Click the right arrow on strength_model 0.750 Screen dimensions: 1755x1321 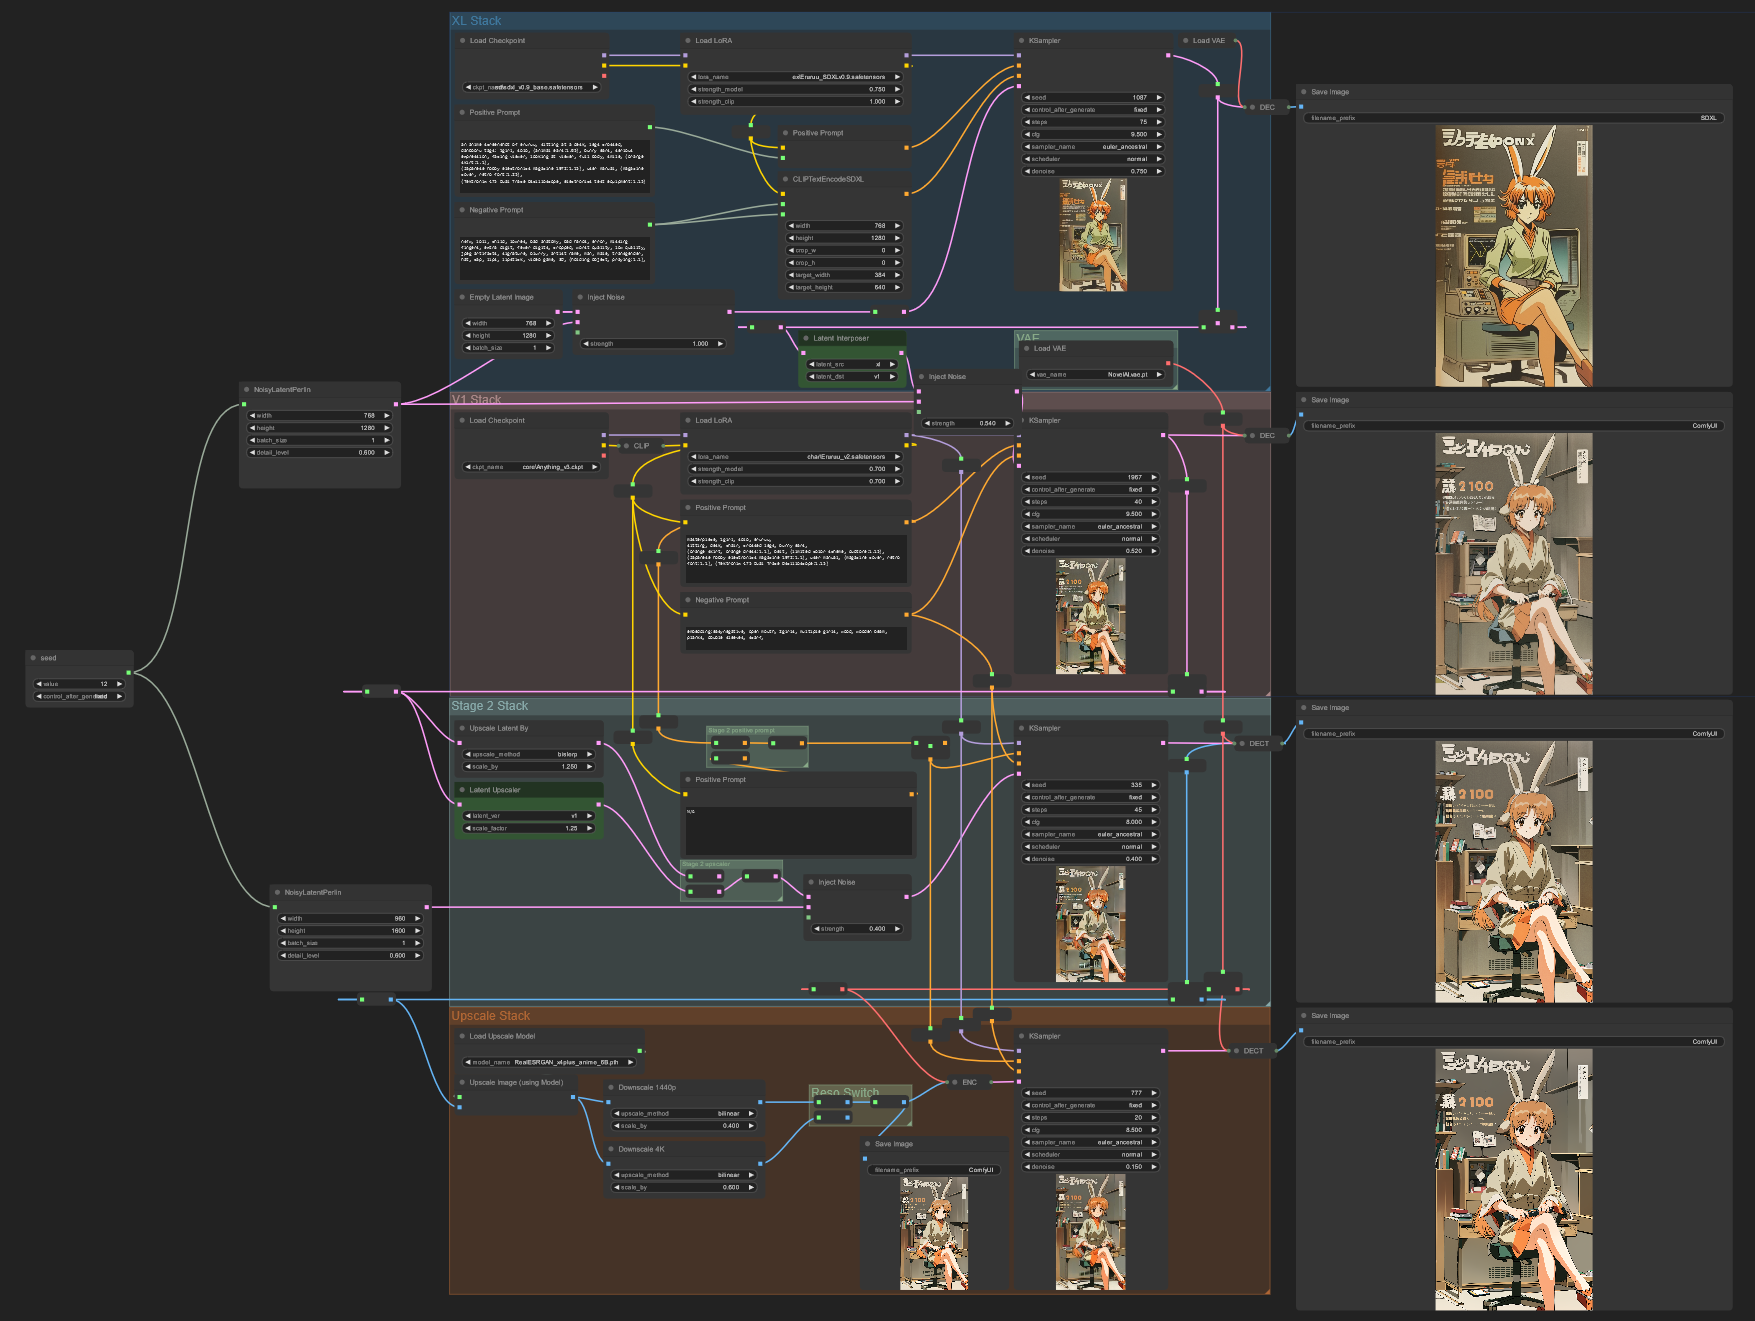pos(898,89)
